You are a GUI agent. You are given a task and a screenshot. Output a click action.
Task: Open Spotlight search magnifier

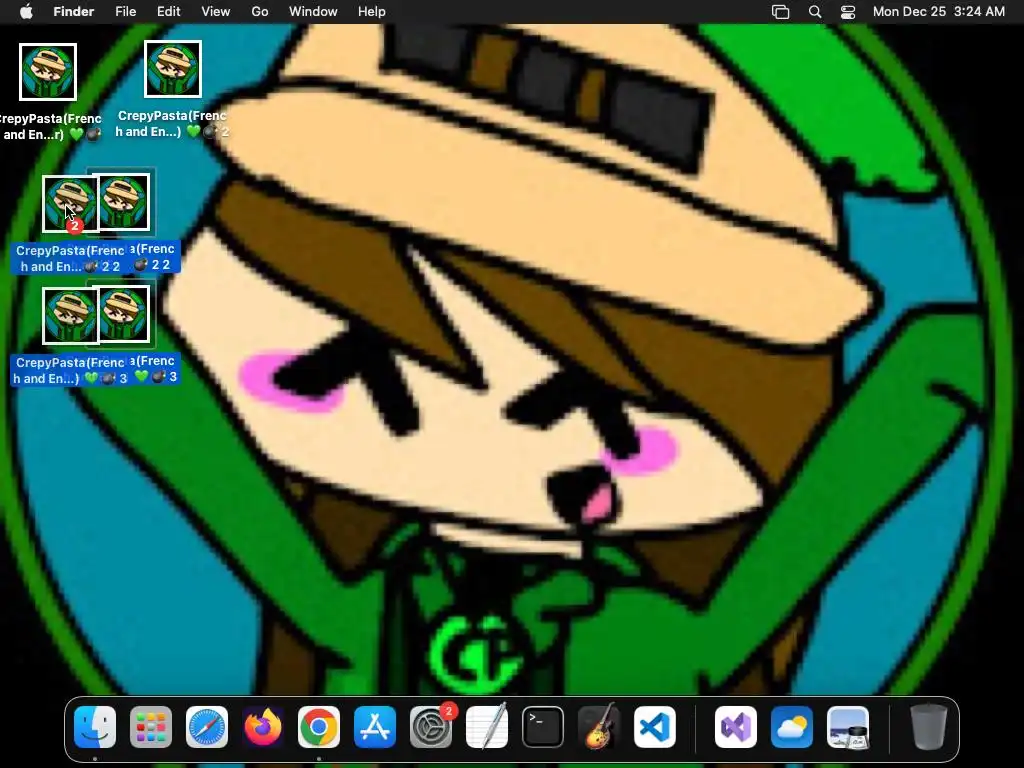click(815, 12)
